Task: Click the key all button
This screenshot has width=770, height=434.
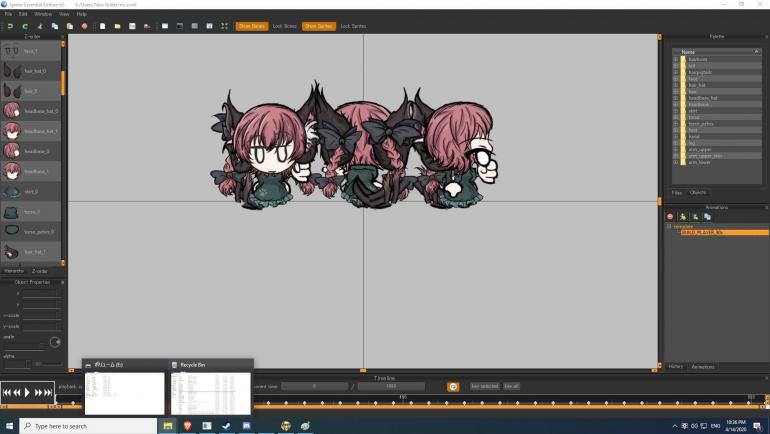Action: pos(511,386)
